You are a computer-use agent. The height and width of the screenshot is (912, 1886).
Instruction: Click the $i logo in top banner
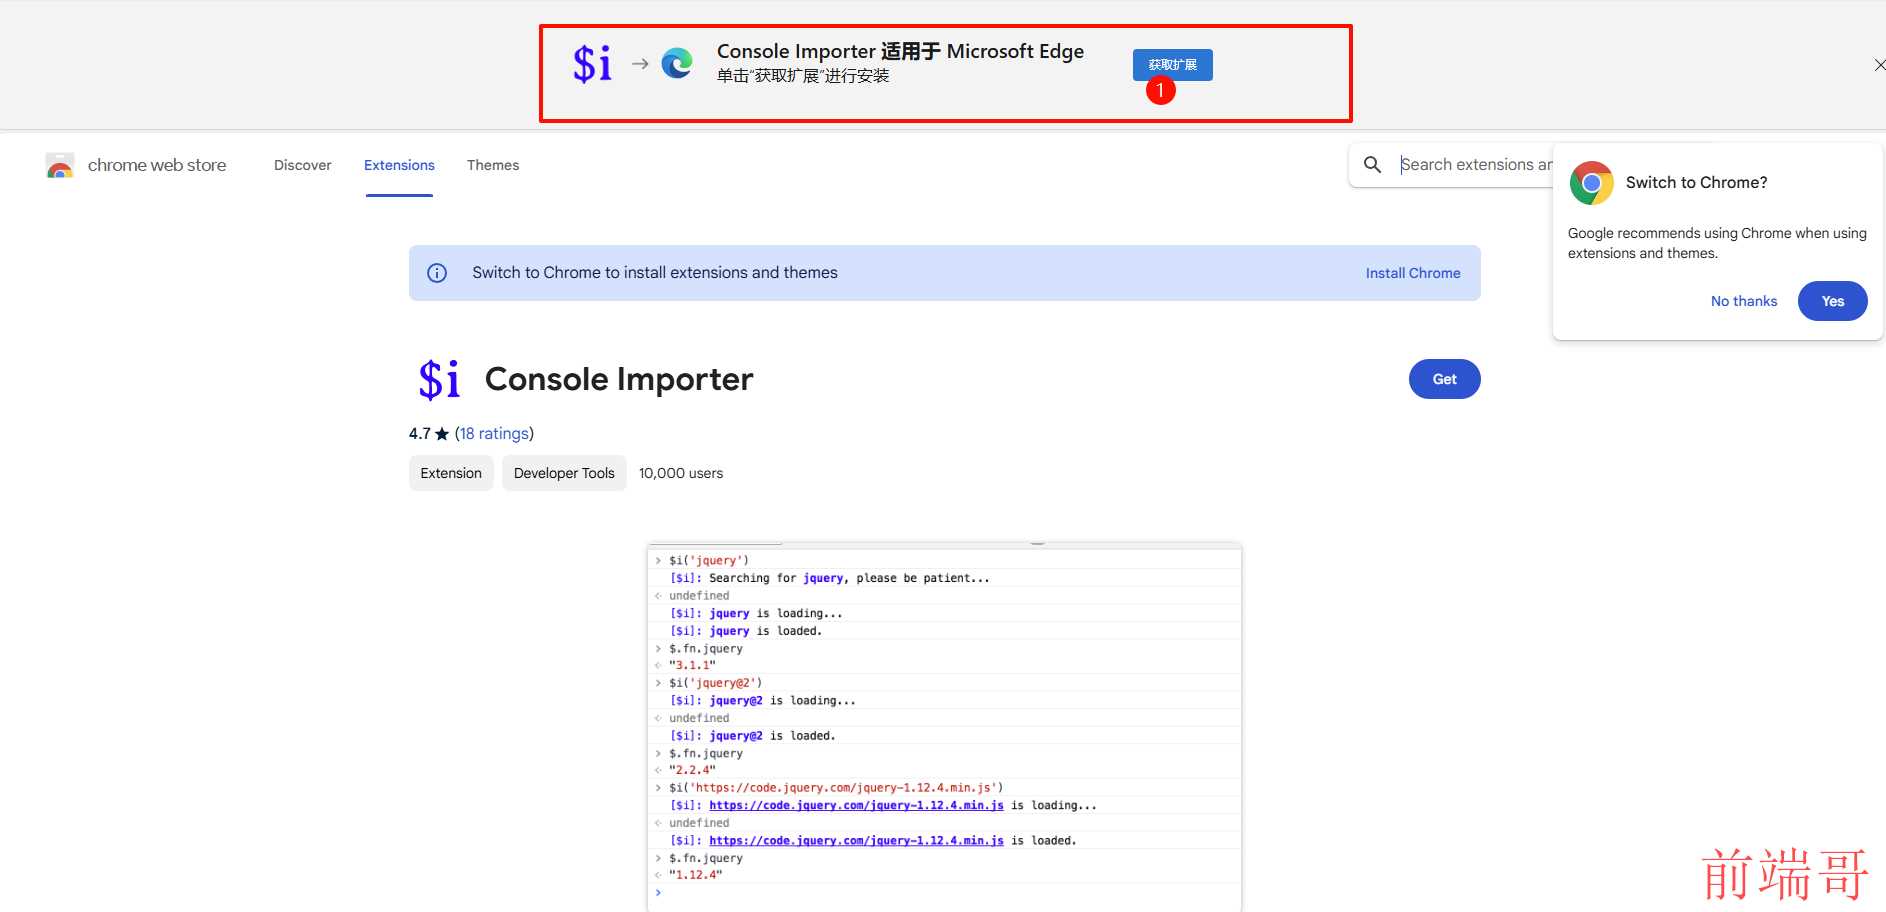coord(593,64)
